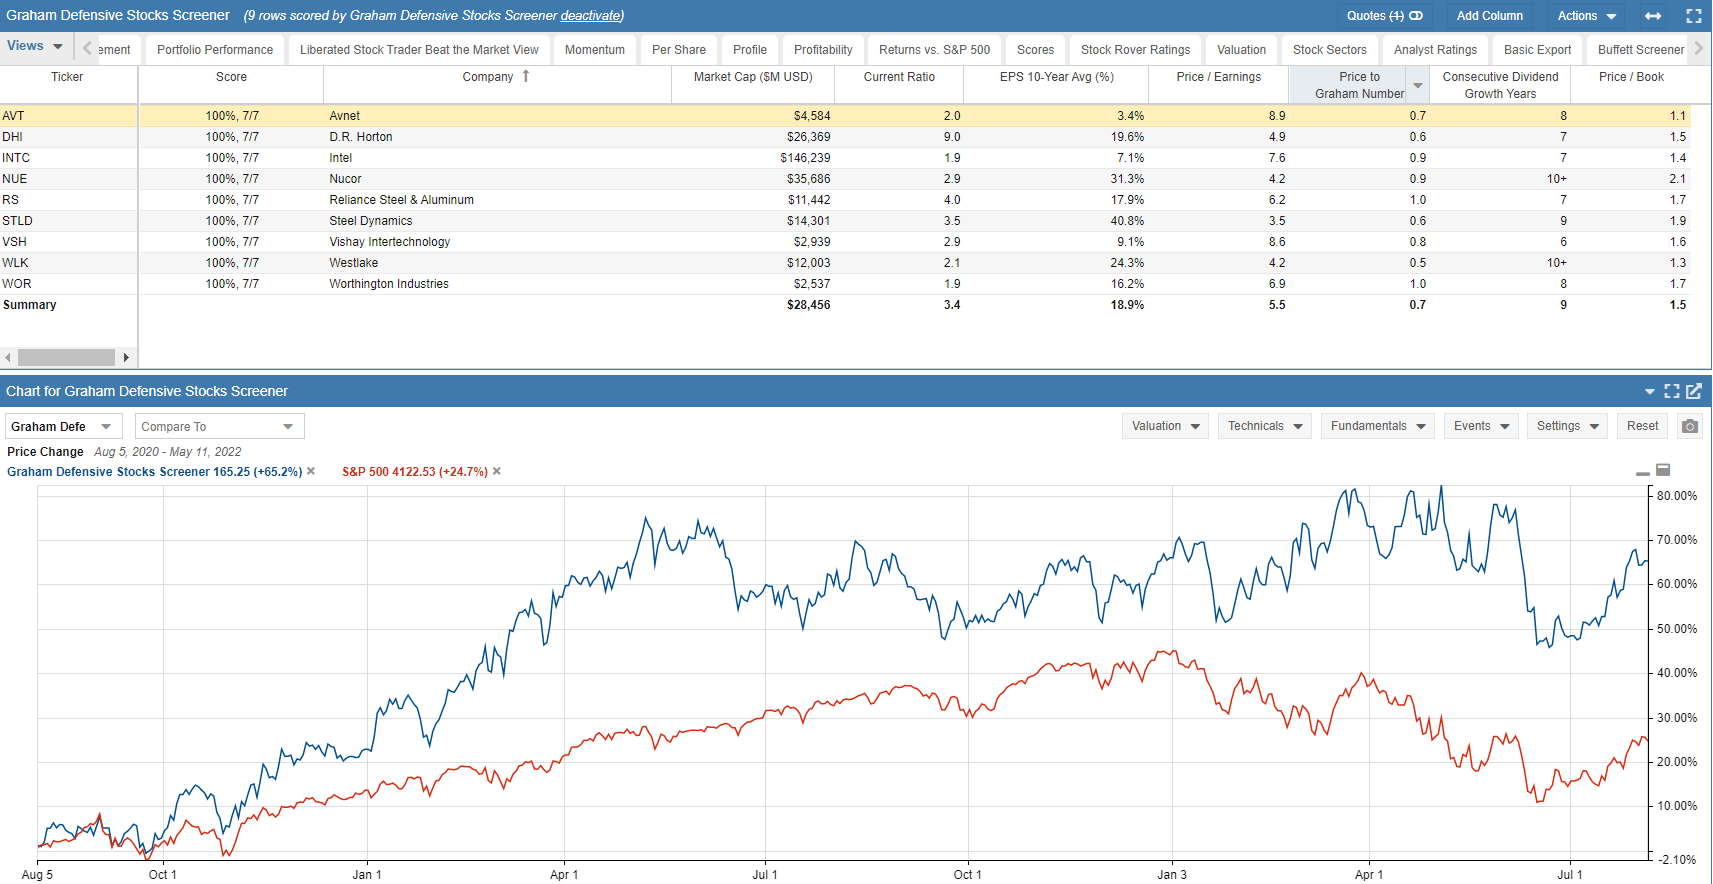Image resolution: width=1713 pixels, height=884 pixels.
Task: Select the INTC ticker
Action: click(x=16, y=158)
